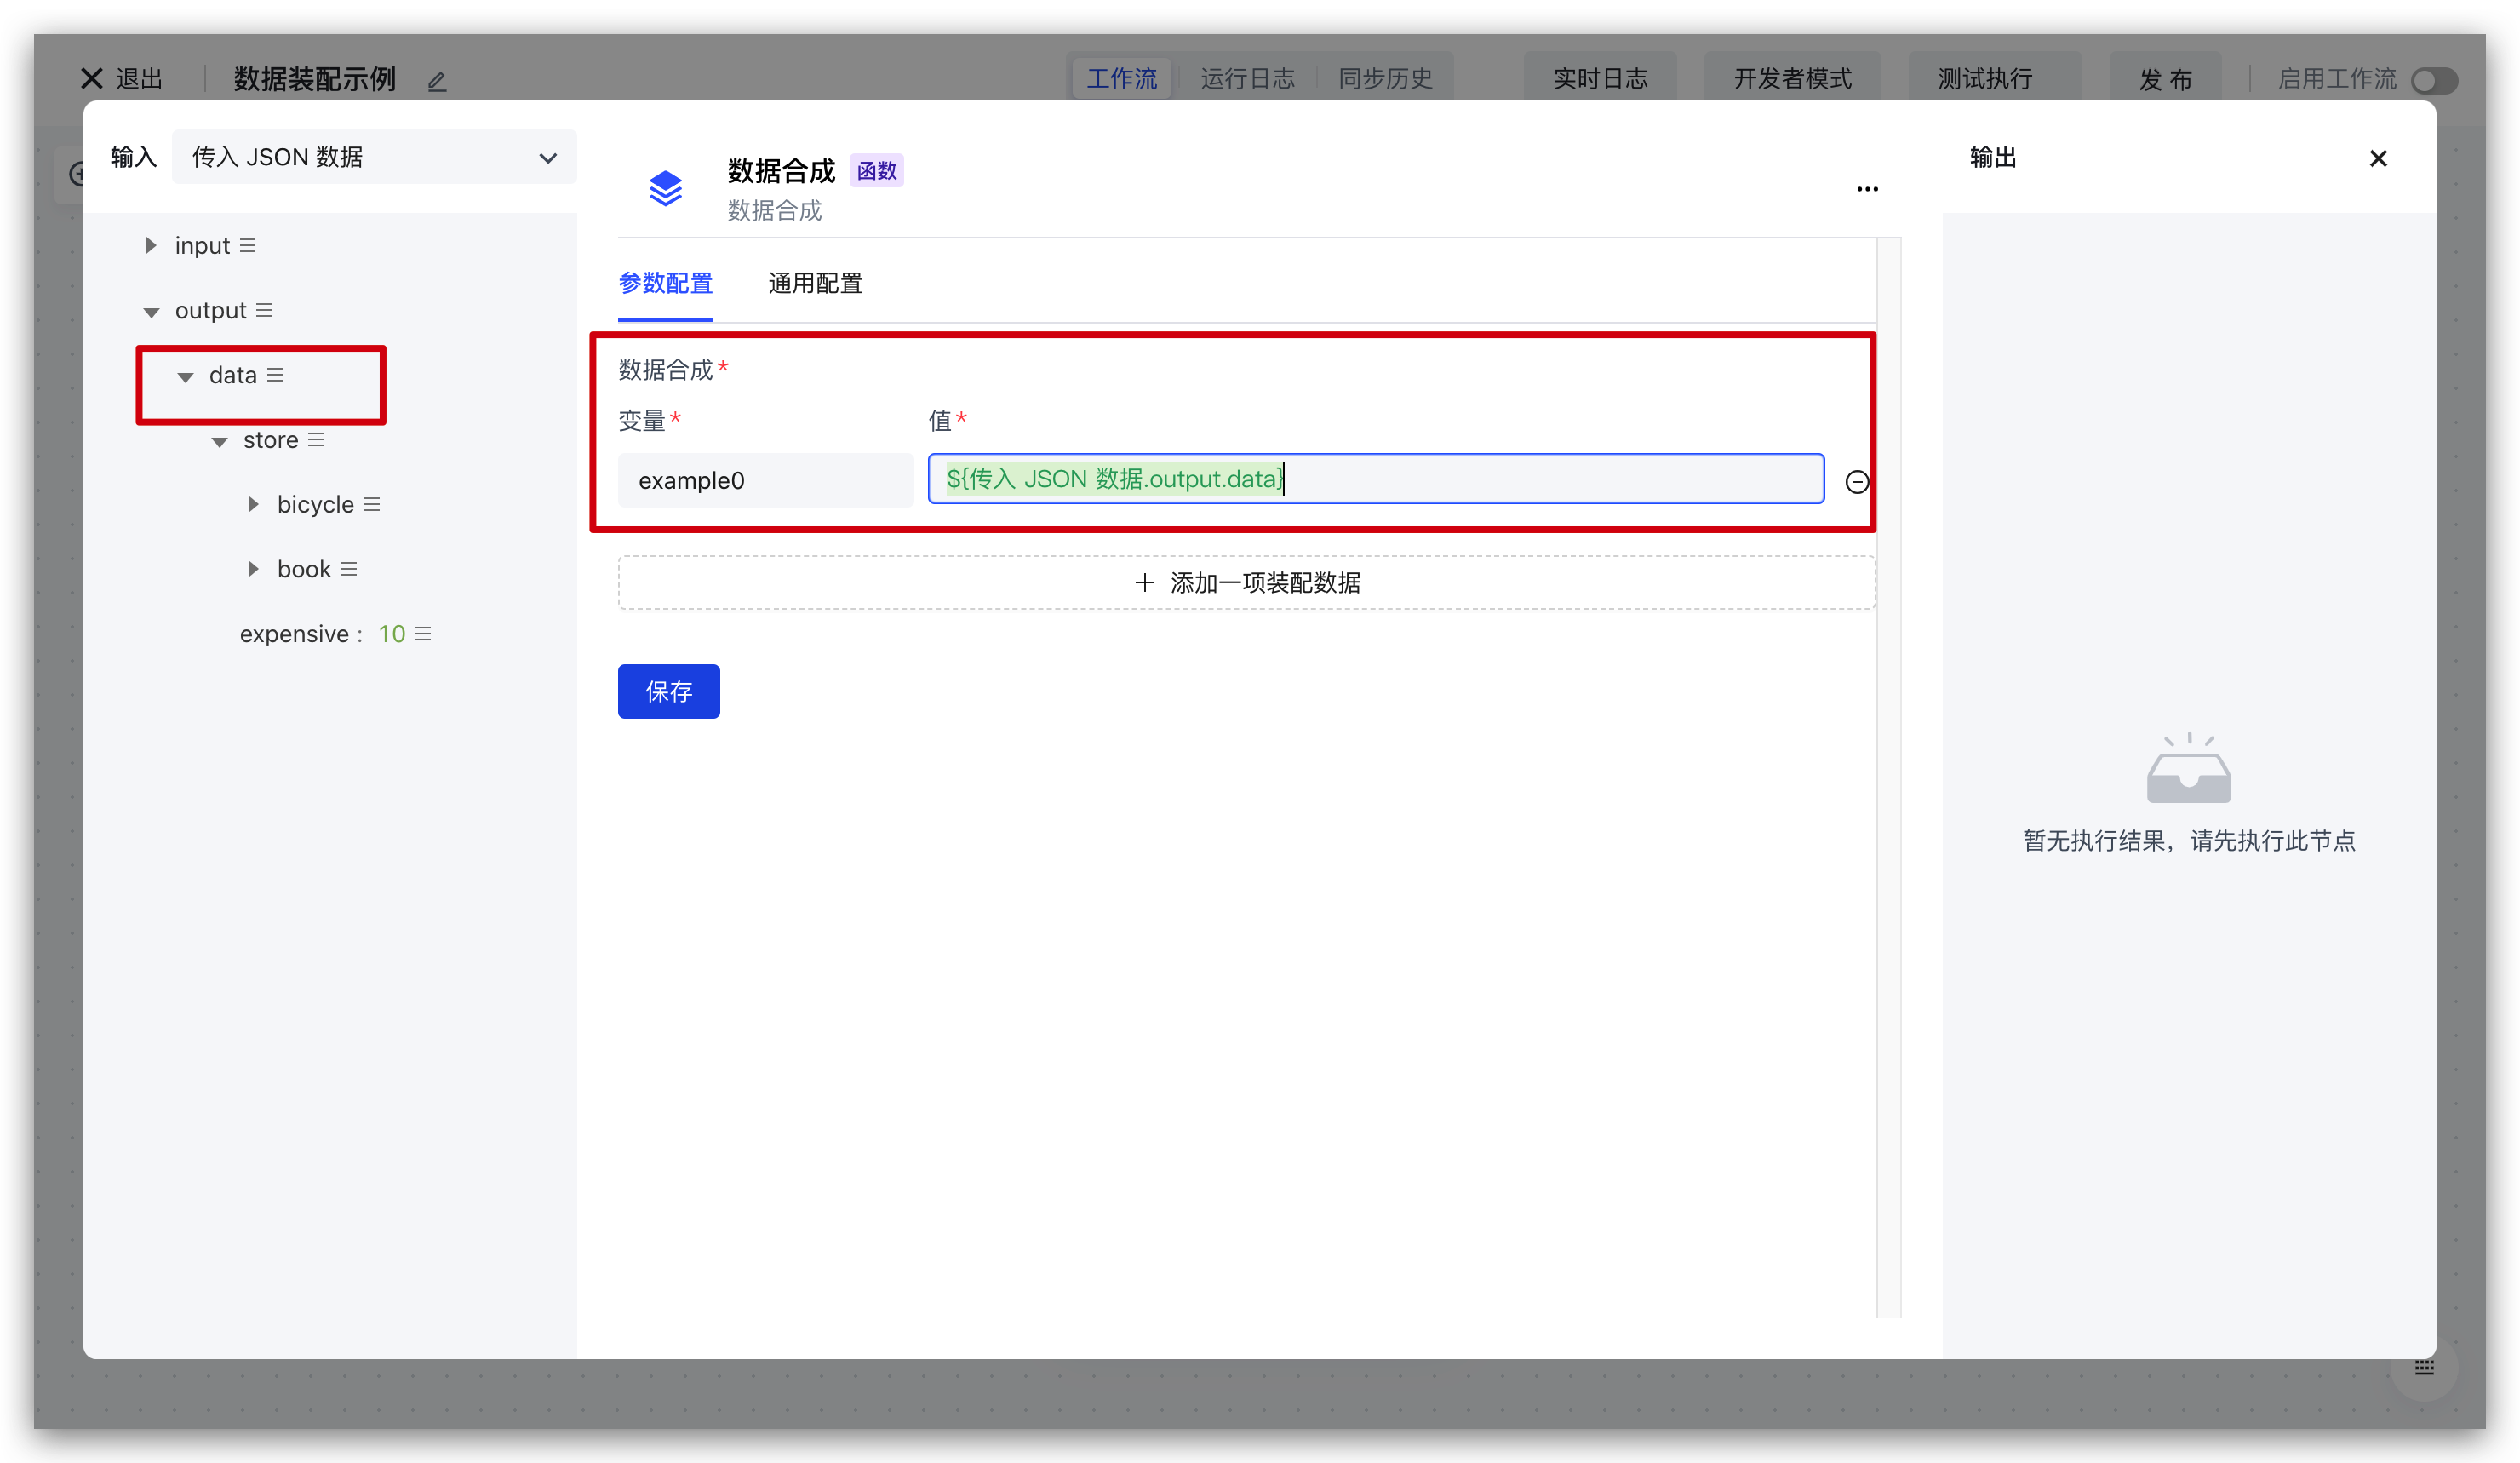Click the three-dot more options icon
The image size is (2520, 1463).
point(1867,189)
